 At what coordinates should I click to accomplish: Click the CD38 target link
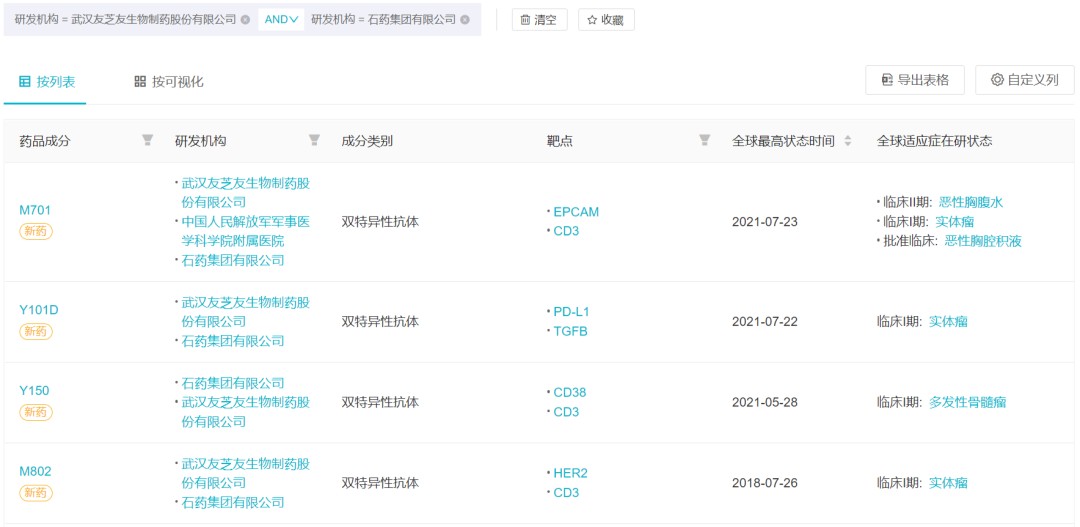pos(570,393)
